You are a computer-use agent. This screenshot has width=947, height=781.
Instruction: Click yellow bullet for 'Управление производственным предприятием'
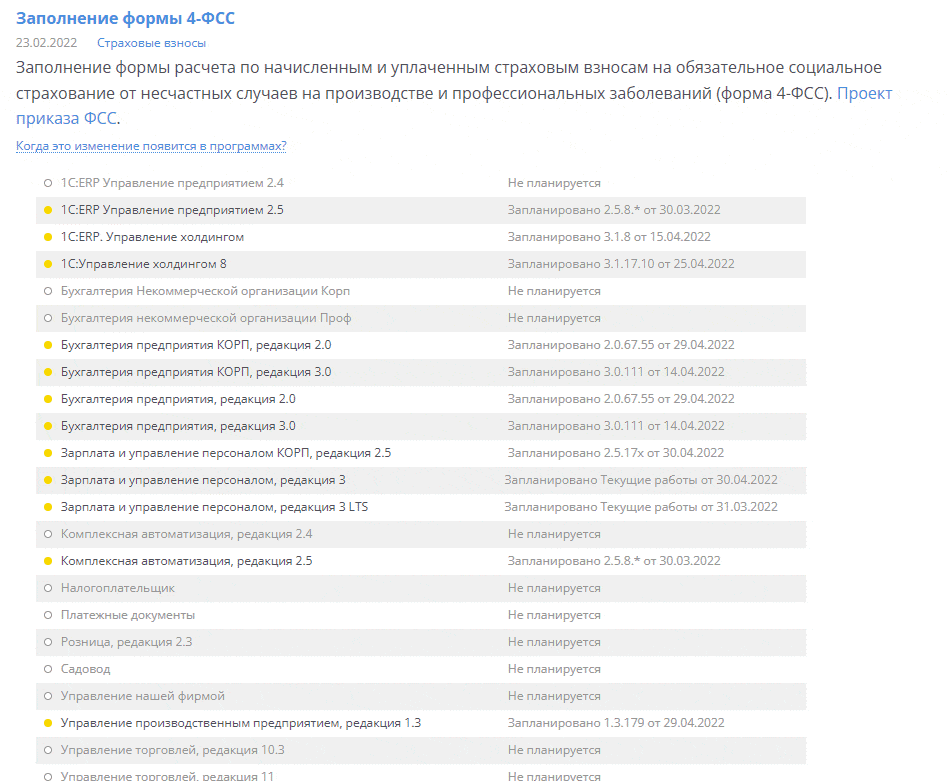[x=48, y=723]
